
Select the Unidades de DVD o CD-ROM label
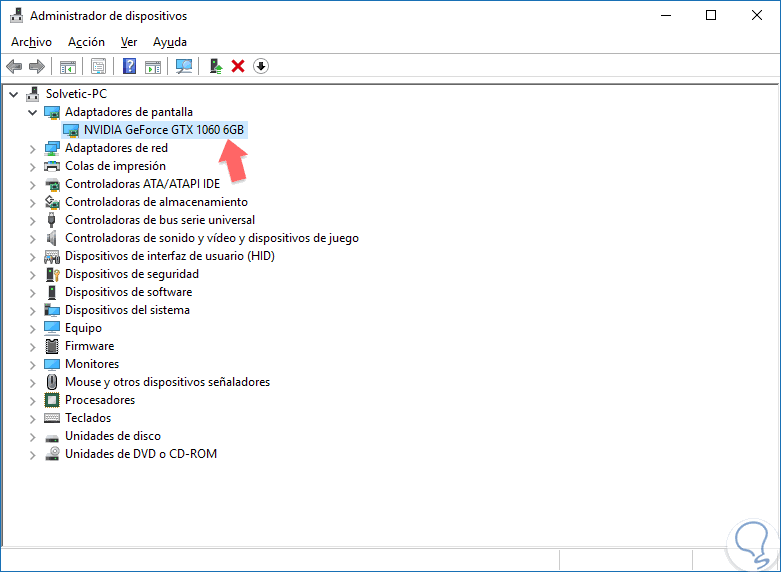pyautogui.click(x=141, y=453)
